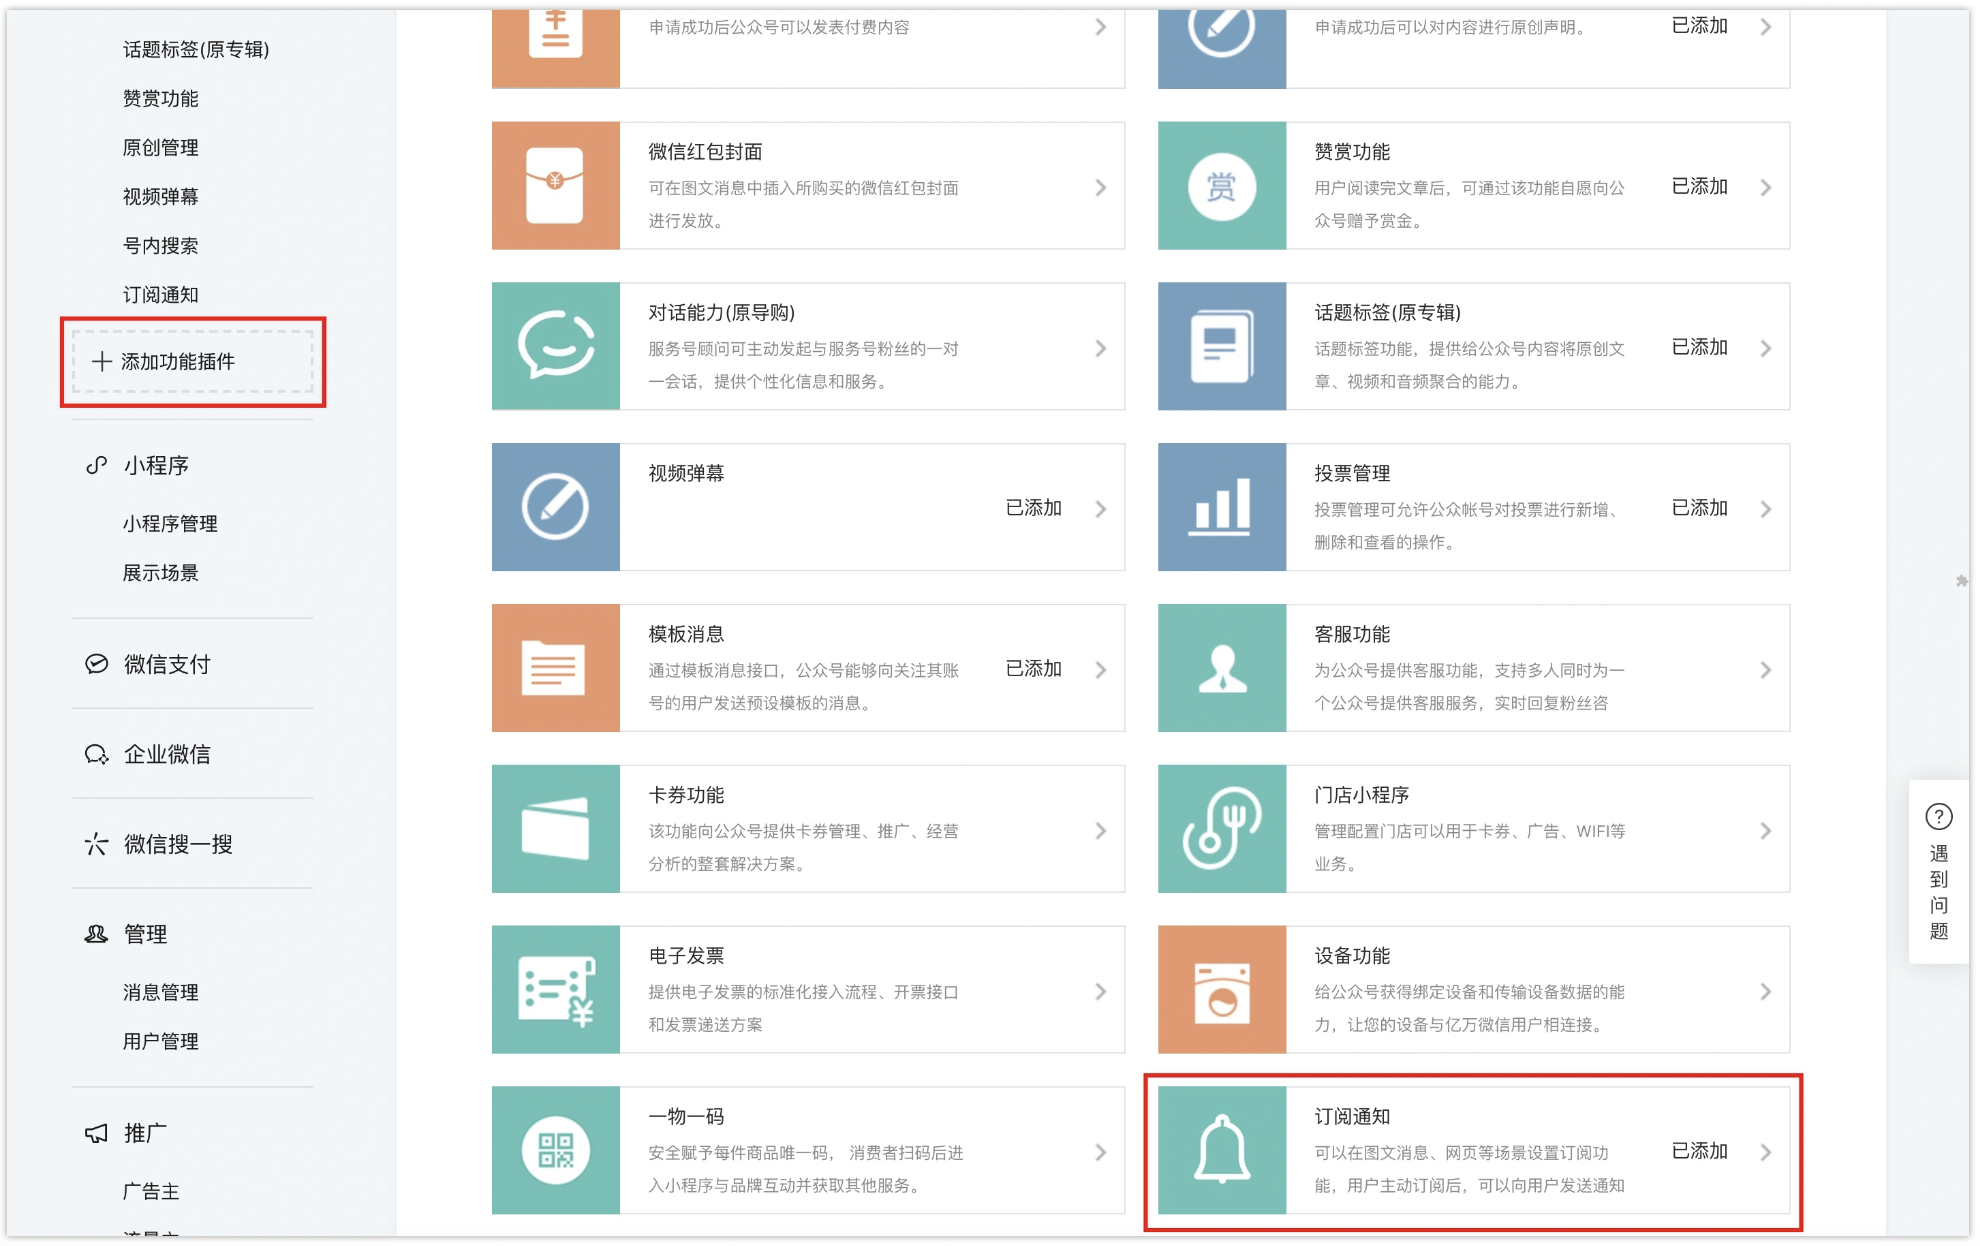Expand the 微信红包封面 card chevron
This screenshot has width=1980, height=1246.
coord(1100,188)
